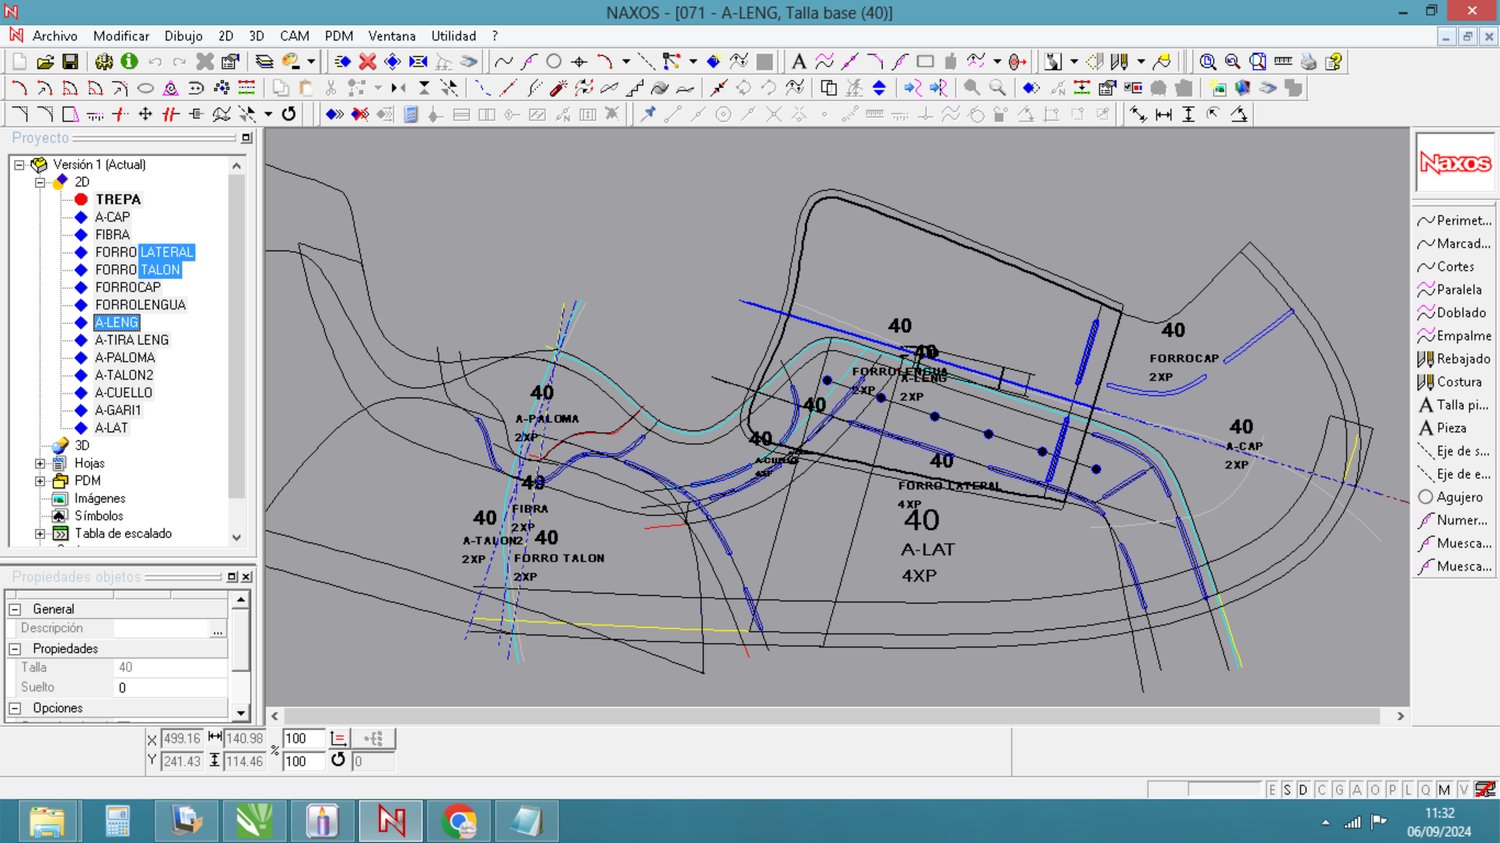
Task: Click the red X delete piece icon
Action: [367, 62]
